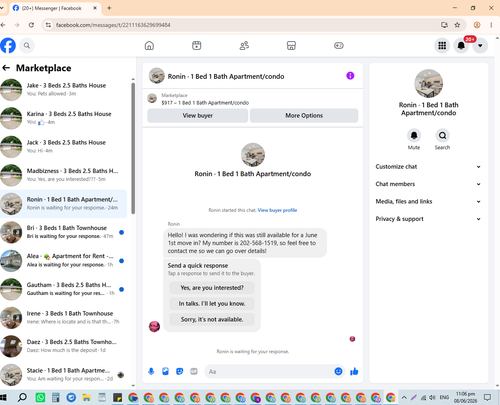The width and height of the screenshot is (500, 405).
Task: Send a thumbs up like
Action: (354, 371)
